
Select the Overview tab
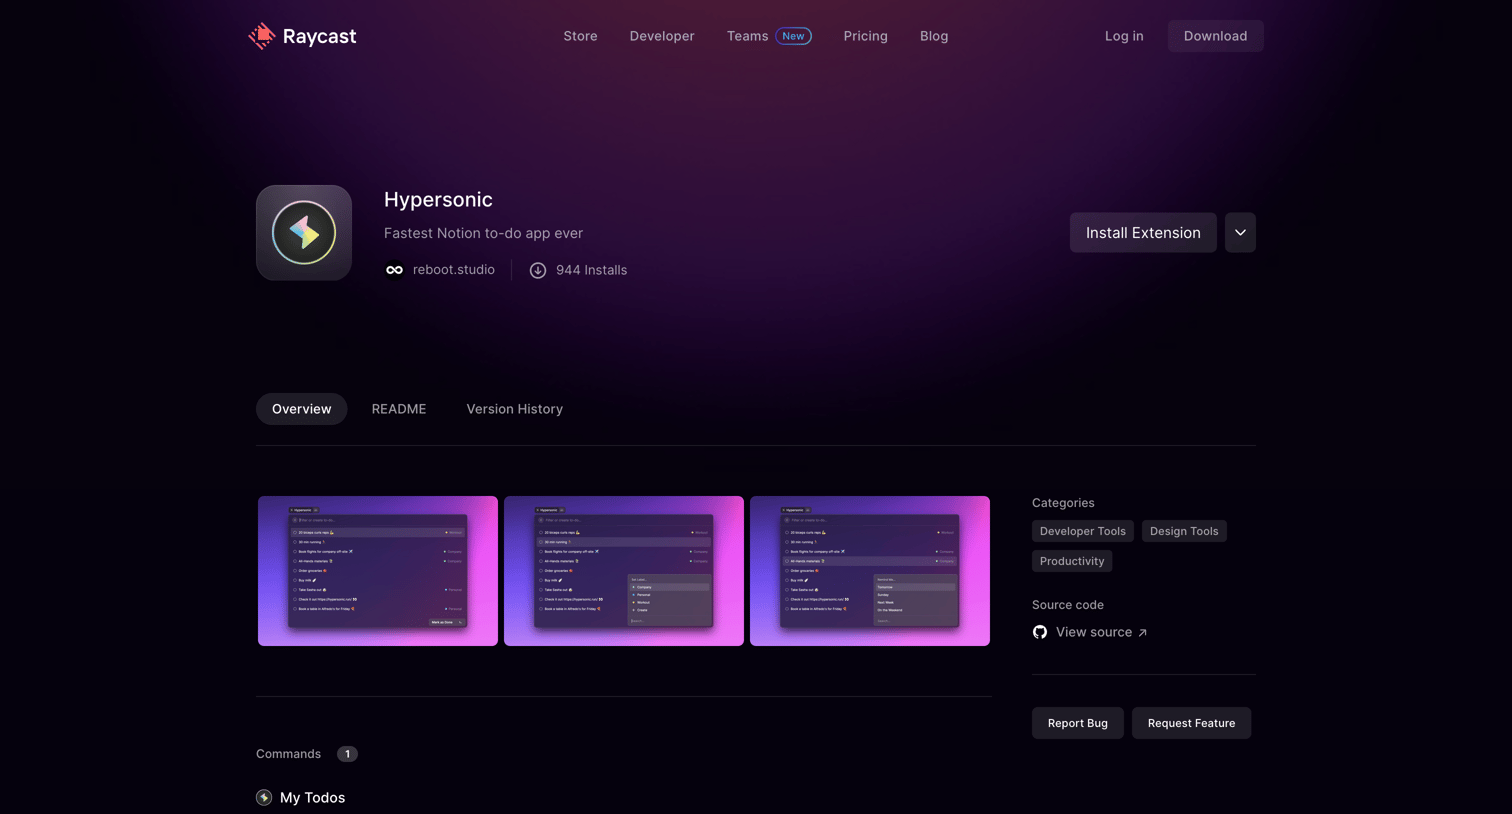302,409
